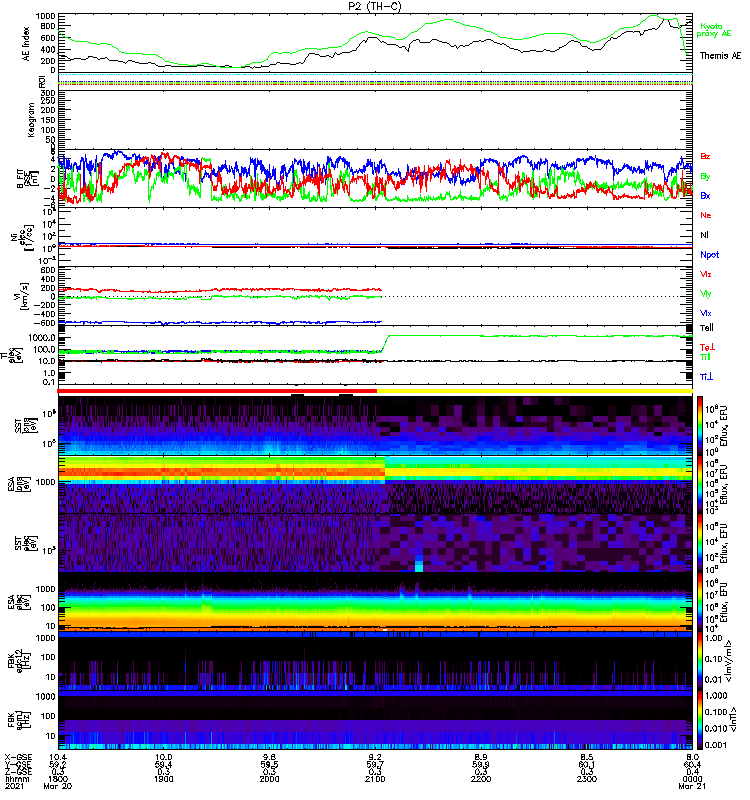Select the blue Vix legend label
Viewport: 750px width, 800px height.
coord(706,313)
